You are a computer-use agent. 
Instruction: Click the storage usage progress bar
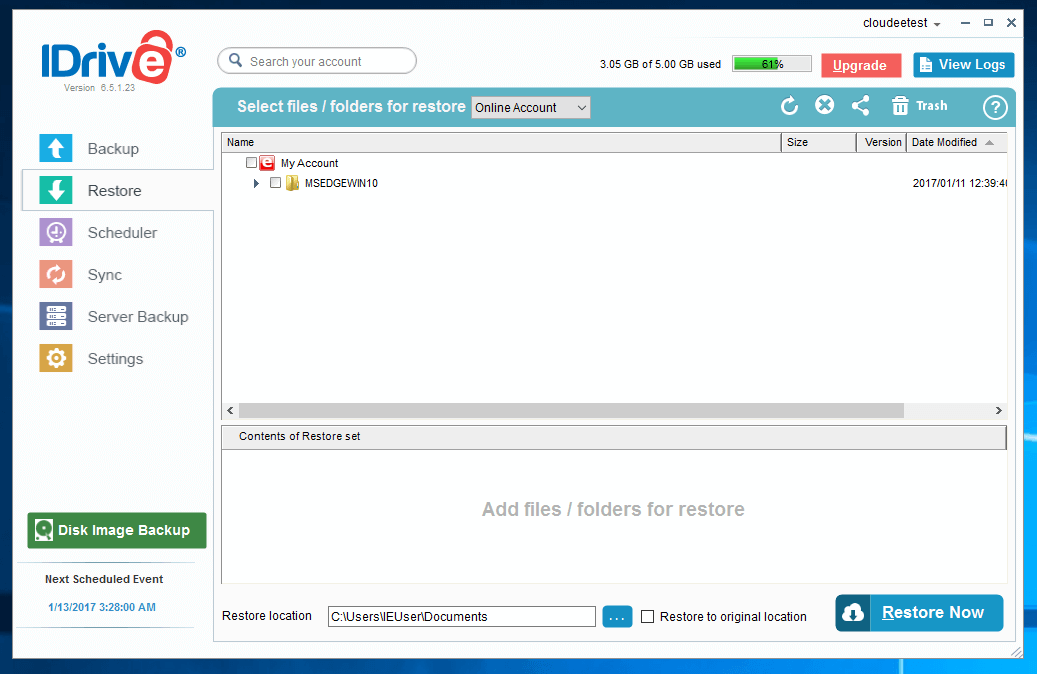click(x=772, y=64)
